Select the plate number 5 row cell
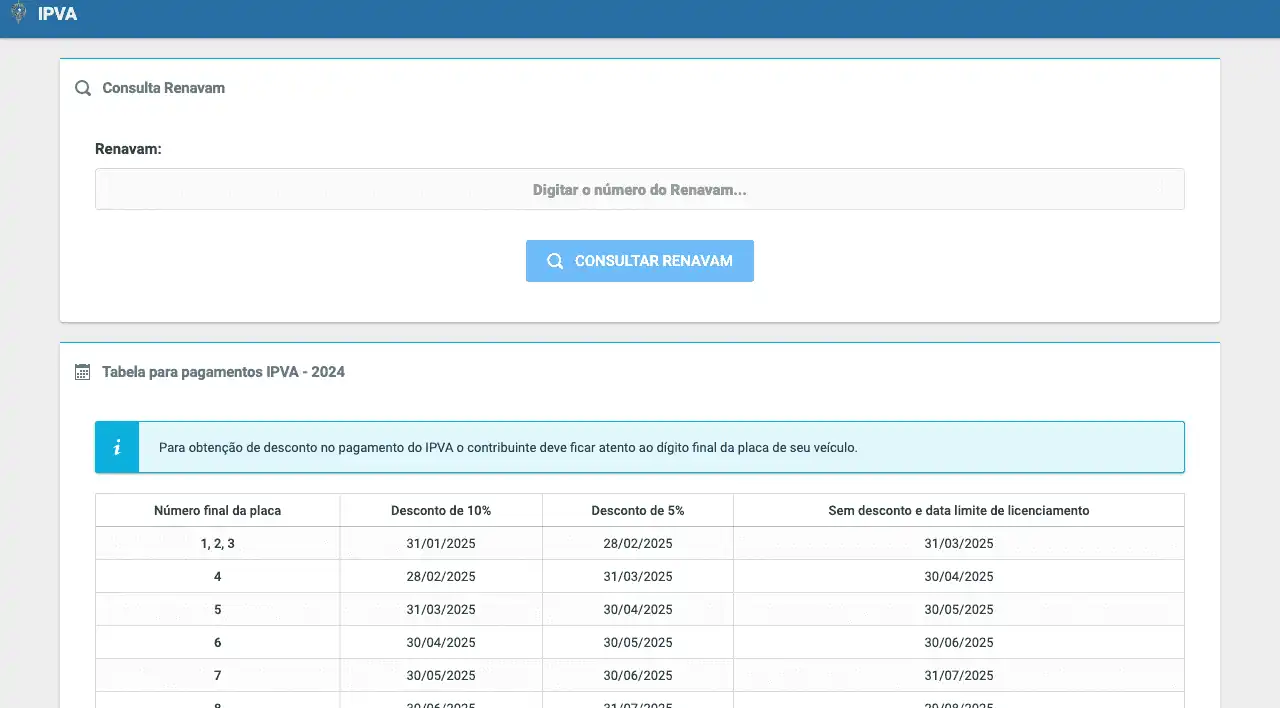 [217, 609]
